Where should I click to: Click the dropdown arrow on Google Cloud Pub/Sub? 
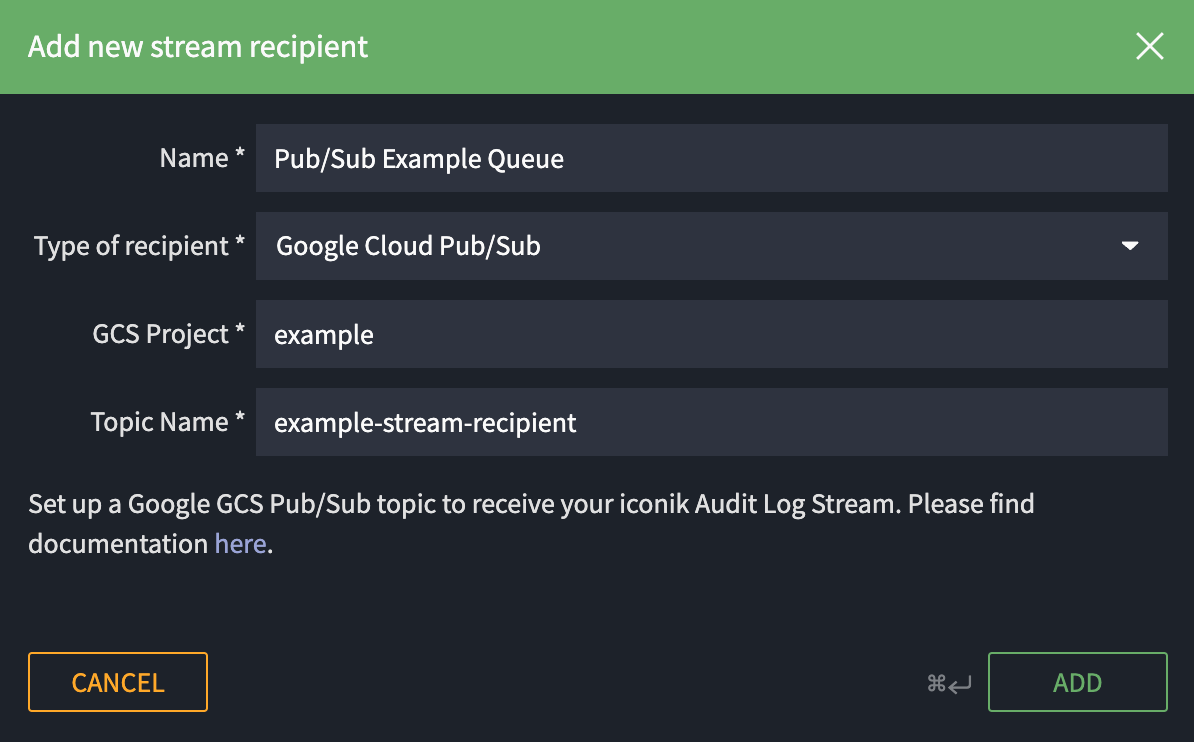[1129, 246]
